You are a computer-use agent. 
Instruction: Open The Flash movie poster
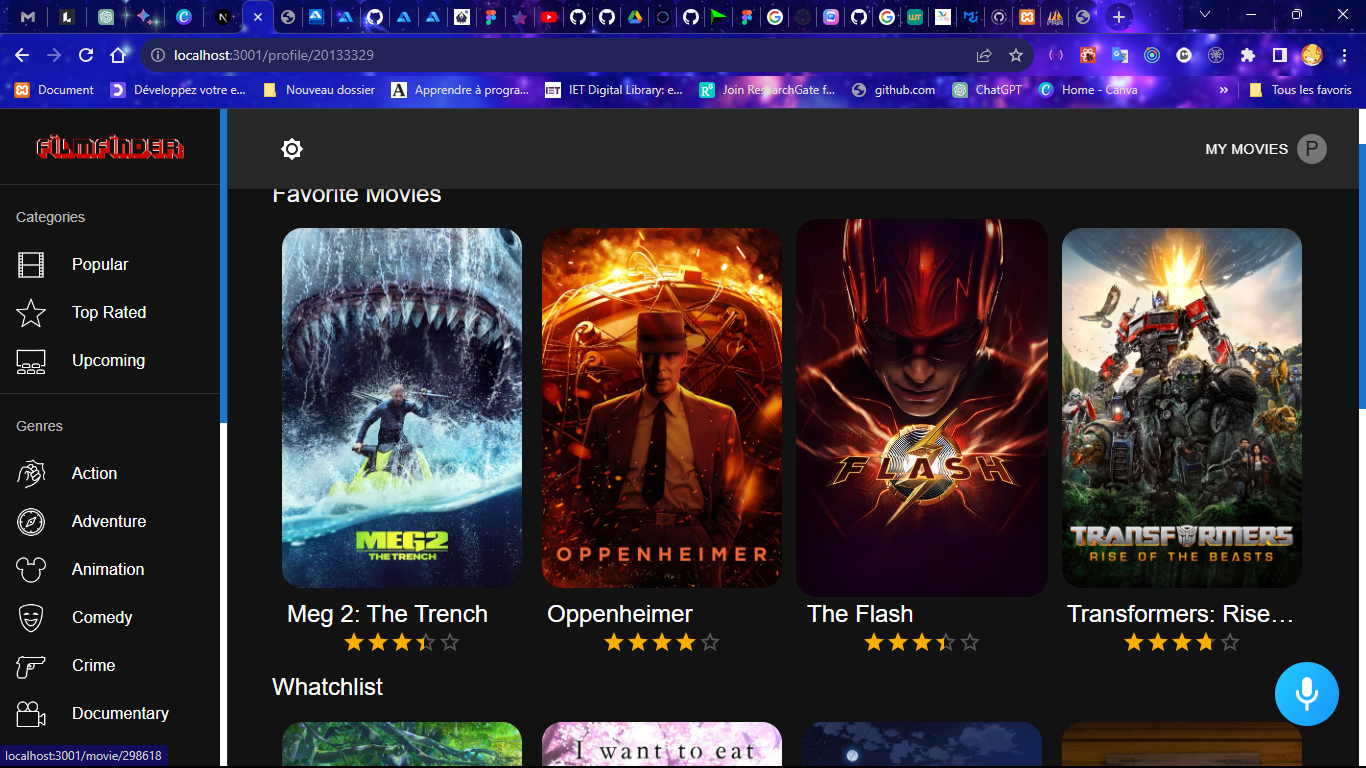tap(922, 408)
